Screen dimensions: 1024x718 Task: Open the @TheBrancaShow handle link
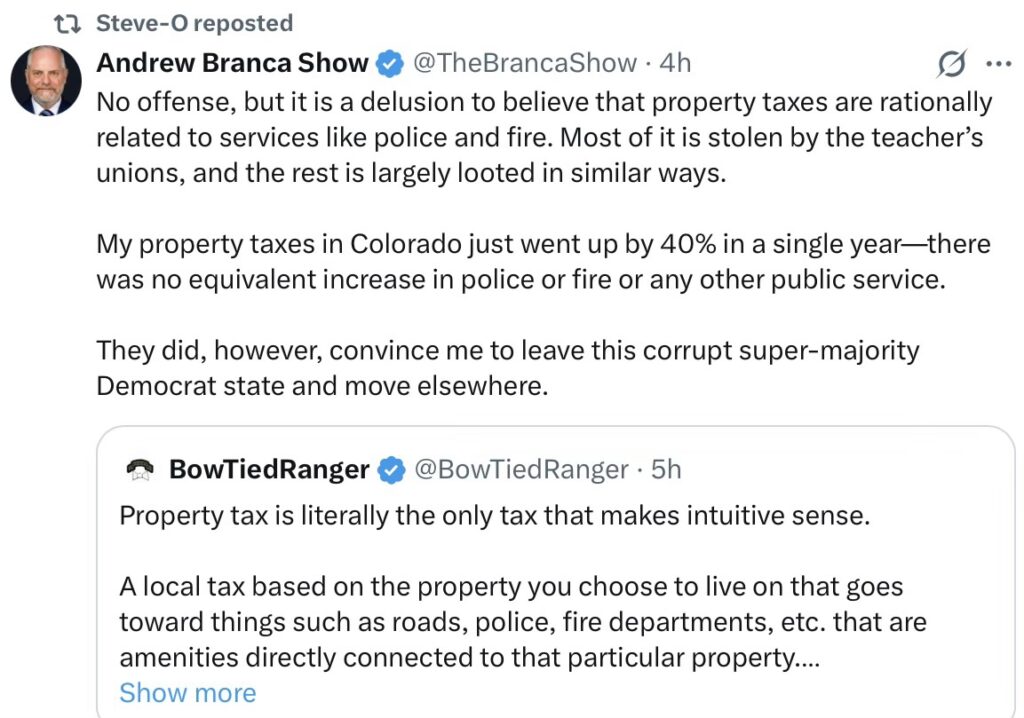pos(525,63)
